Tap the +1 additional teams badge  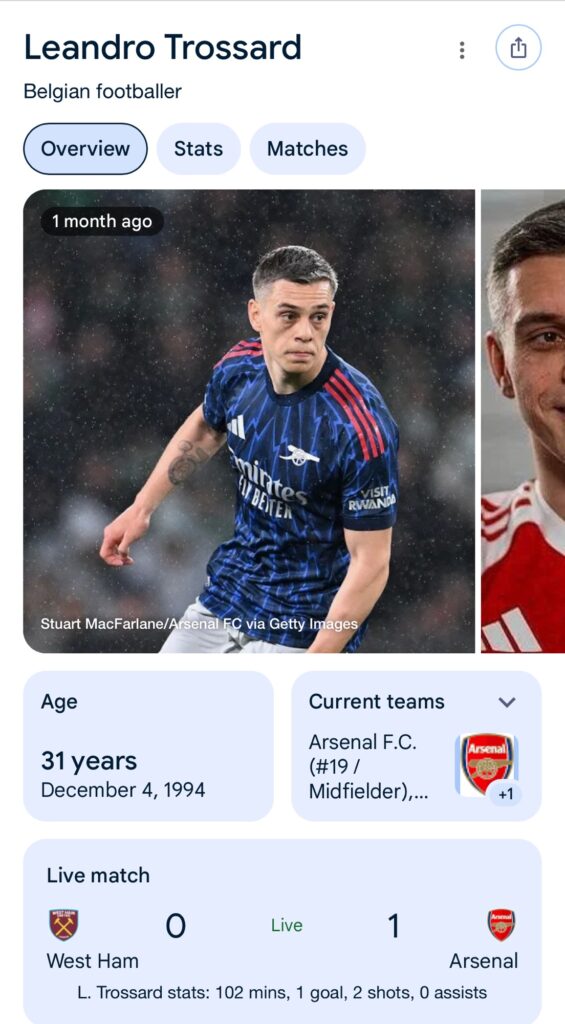point(506,795)
